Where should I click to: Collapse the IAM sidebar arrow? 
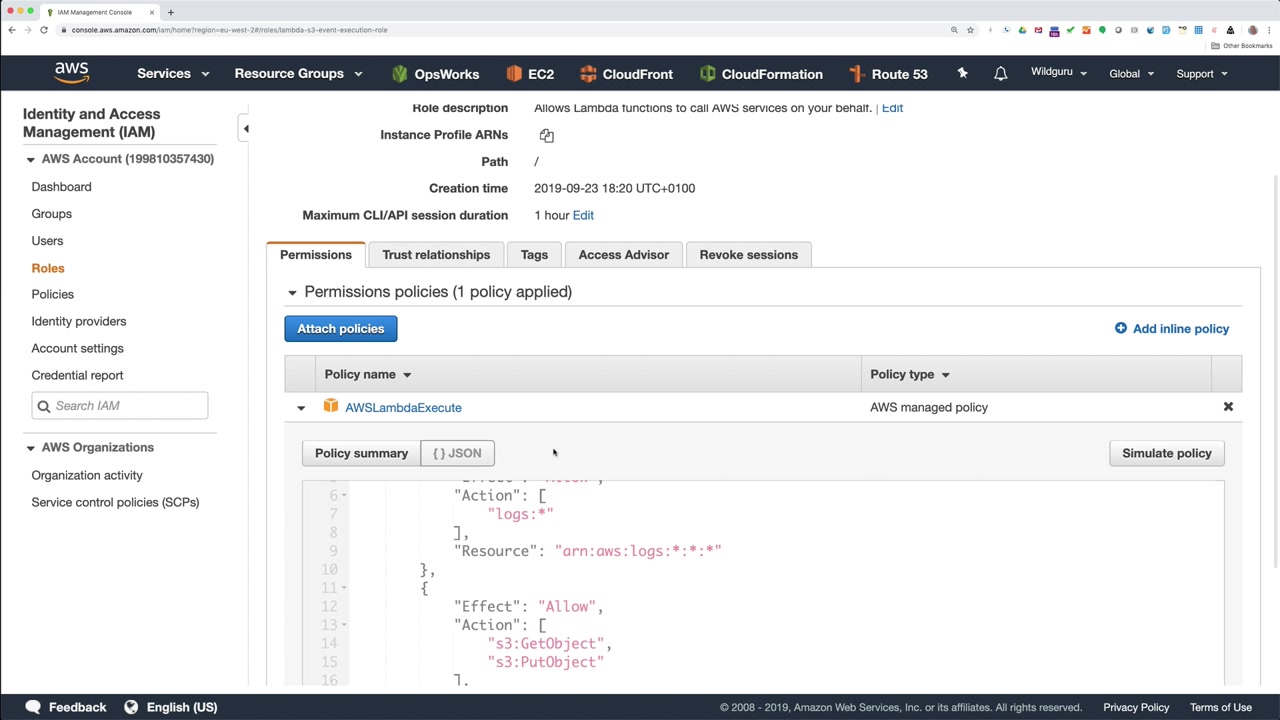(246, 129)
